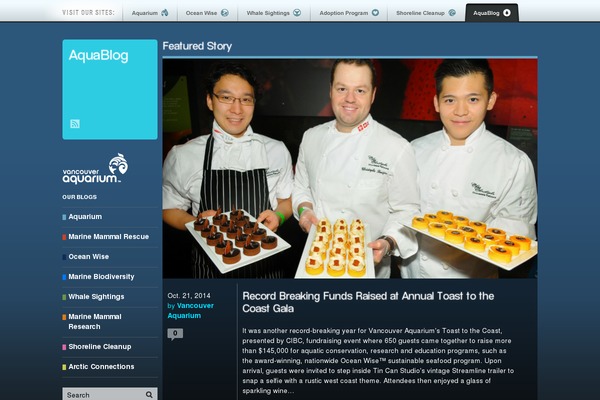Click the Whale Sightings tail icon
The width and height of the screenshot is (600, 400).
point(297,13)
